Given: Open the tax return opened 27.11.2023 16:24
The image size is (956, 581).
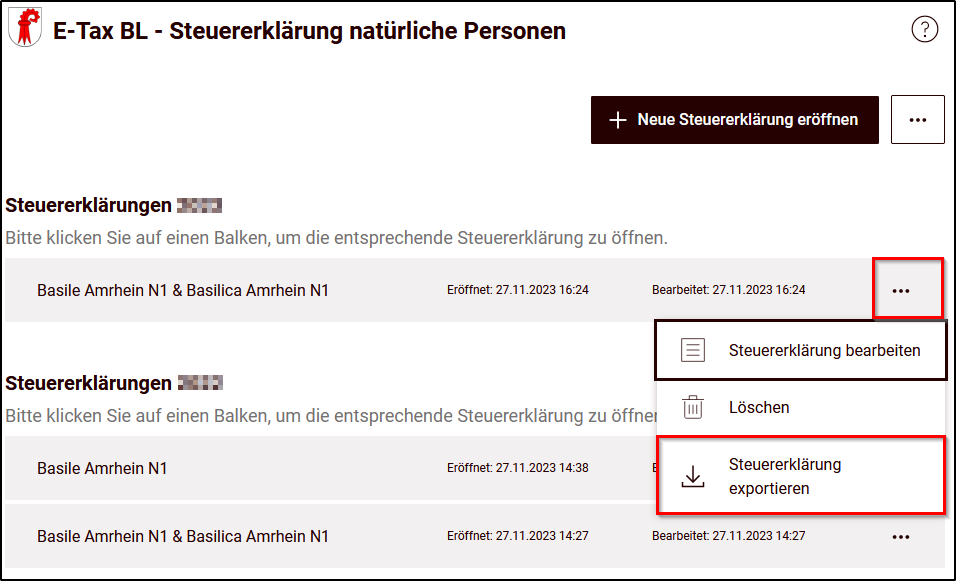Looking at the screenshot, I should coord(439,290).
